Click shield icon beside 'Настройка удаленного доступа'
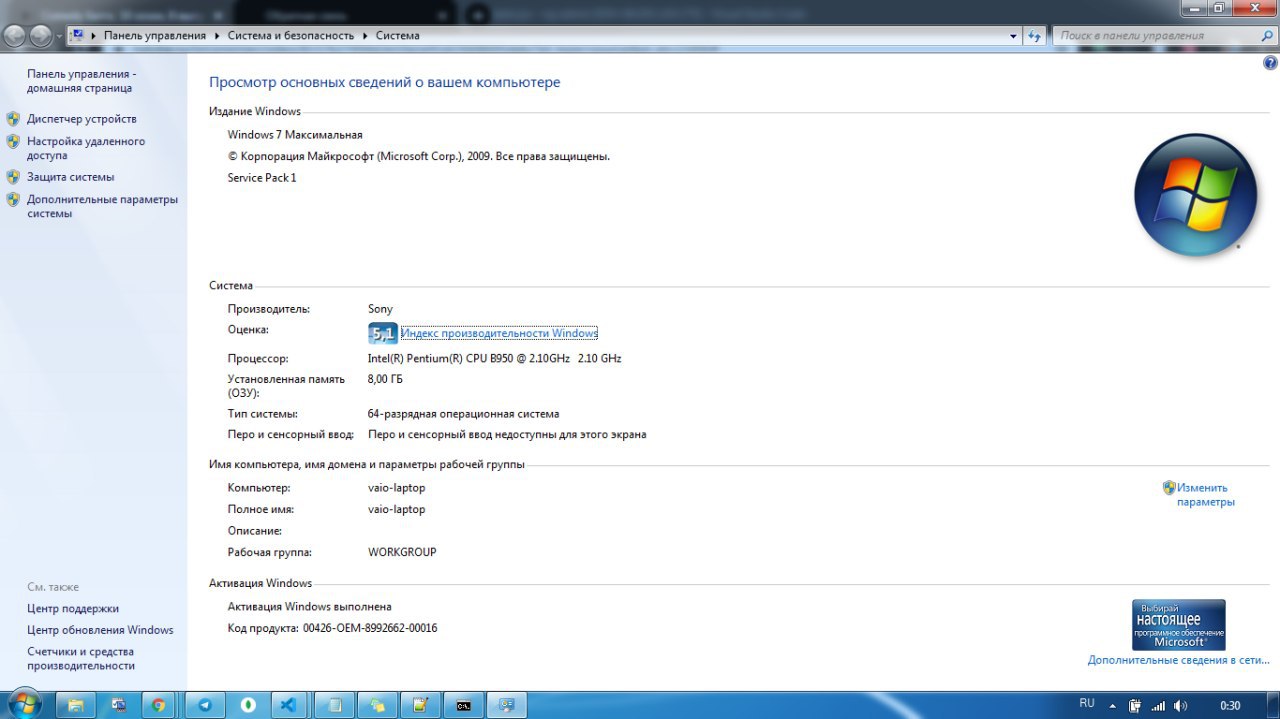The image size is (1280, 719). click(x=13, y=141)
